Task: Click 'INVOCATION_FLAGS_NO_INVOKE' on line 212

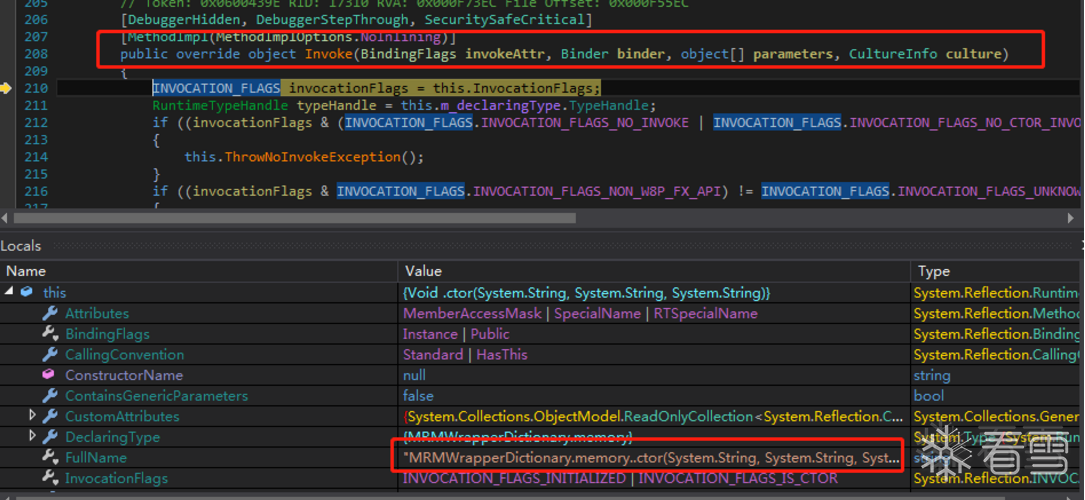Action: click(585, 122)
